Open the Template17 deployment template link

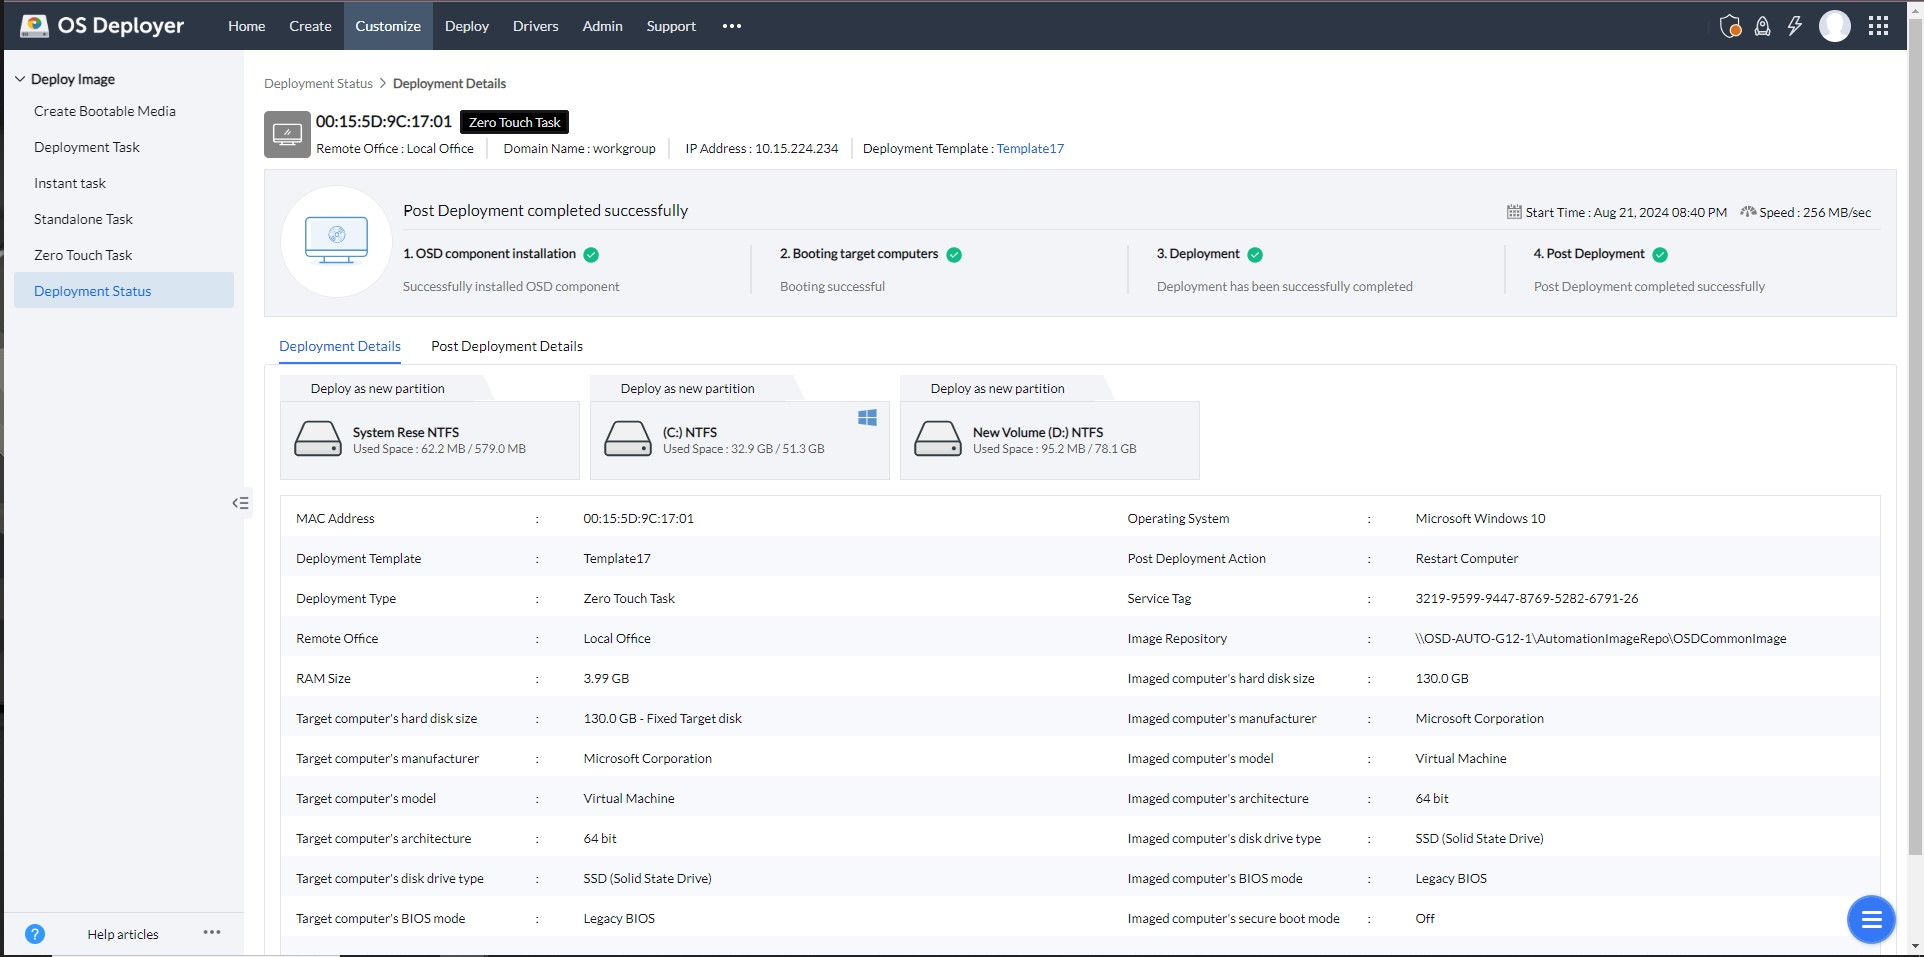click(x=1029, y=148)
